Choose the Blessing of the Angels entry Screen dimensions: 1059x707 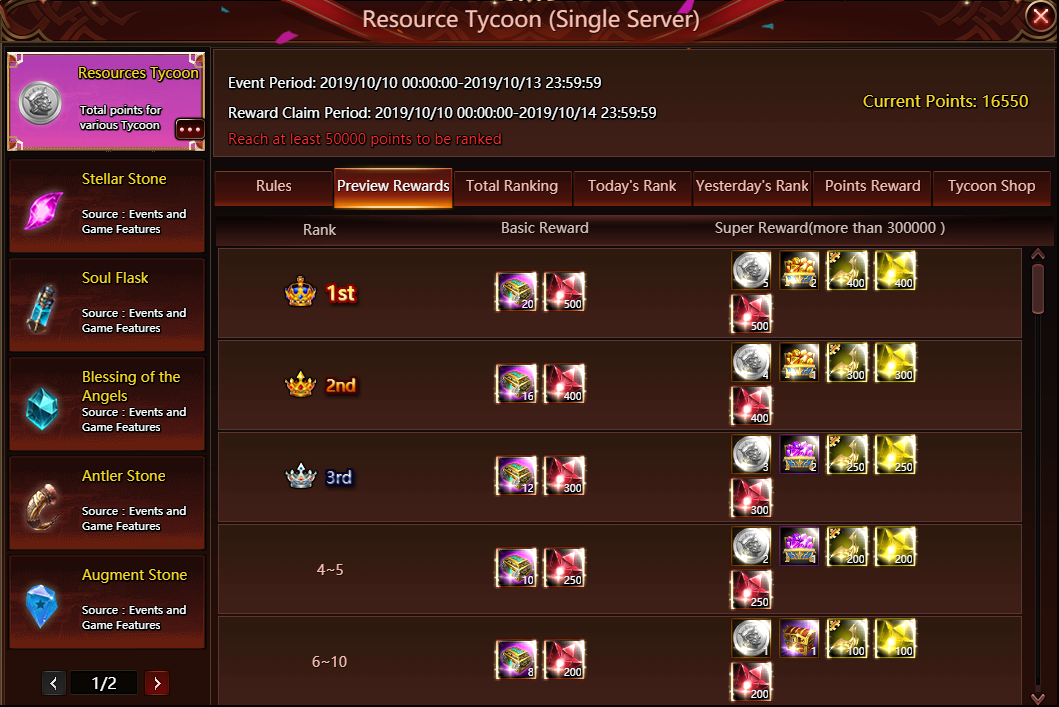107,404
